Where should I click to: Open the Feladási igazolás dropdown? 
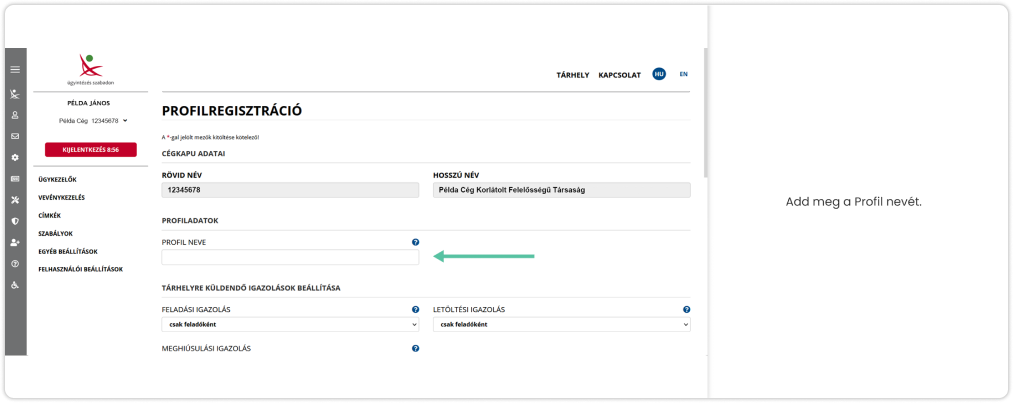[x=290, y=324]
